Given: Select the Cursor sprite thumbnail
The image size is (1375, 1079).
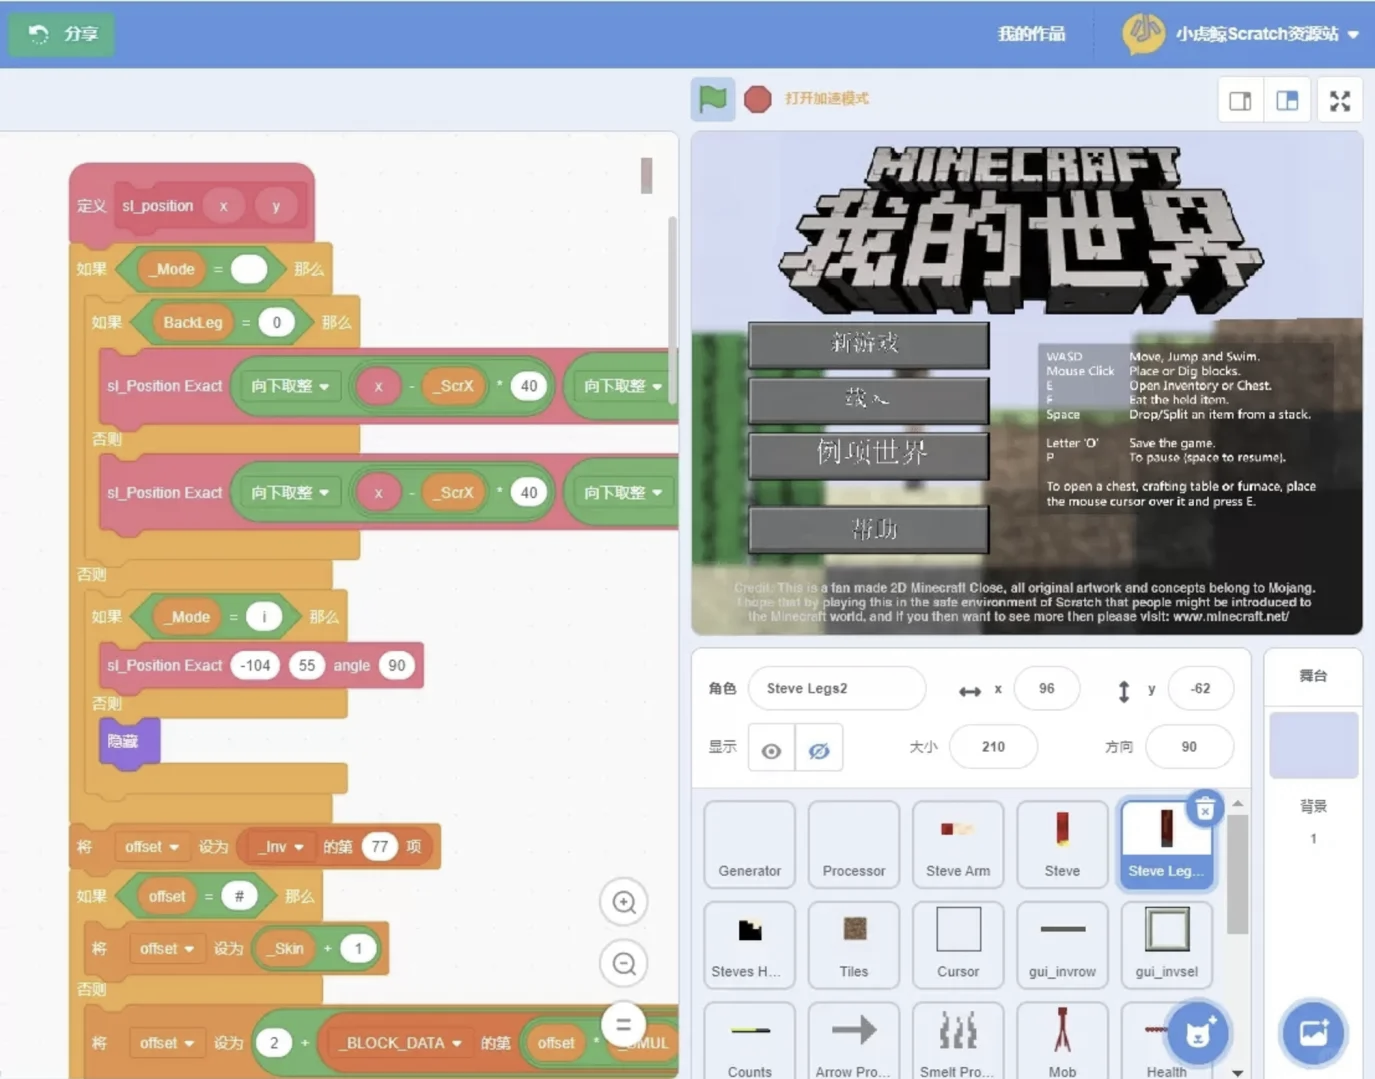Looking at the screenshot, I should pyautogui.click(x=957, y=944).
